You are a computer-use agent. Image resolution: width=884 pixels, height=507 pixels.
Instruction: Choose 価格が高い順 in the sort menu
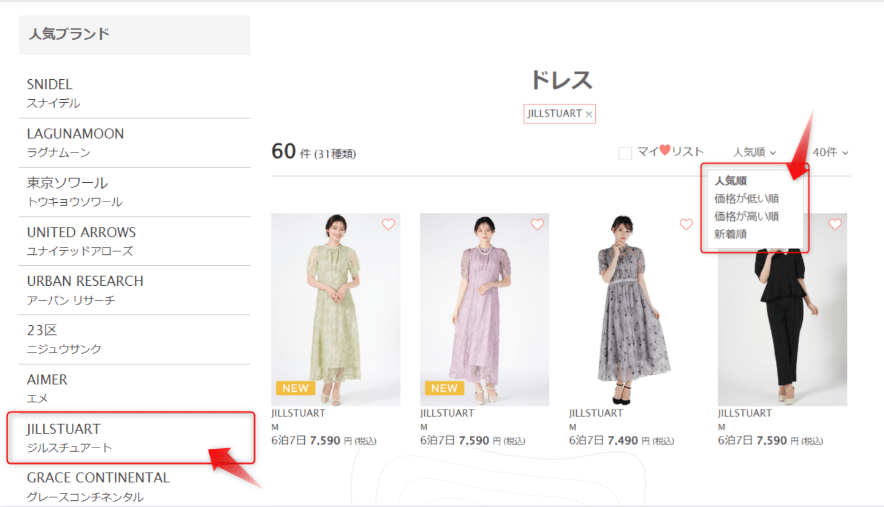(x=746, y=217)
